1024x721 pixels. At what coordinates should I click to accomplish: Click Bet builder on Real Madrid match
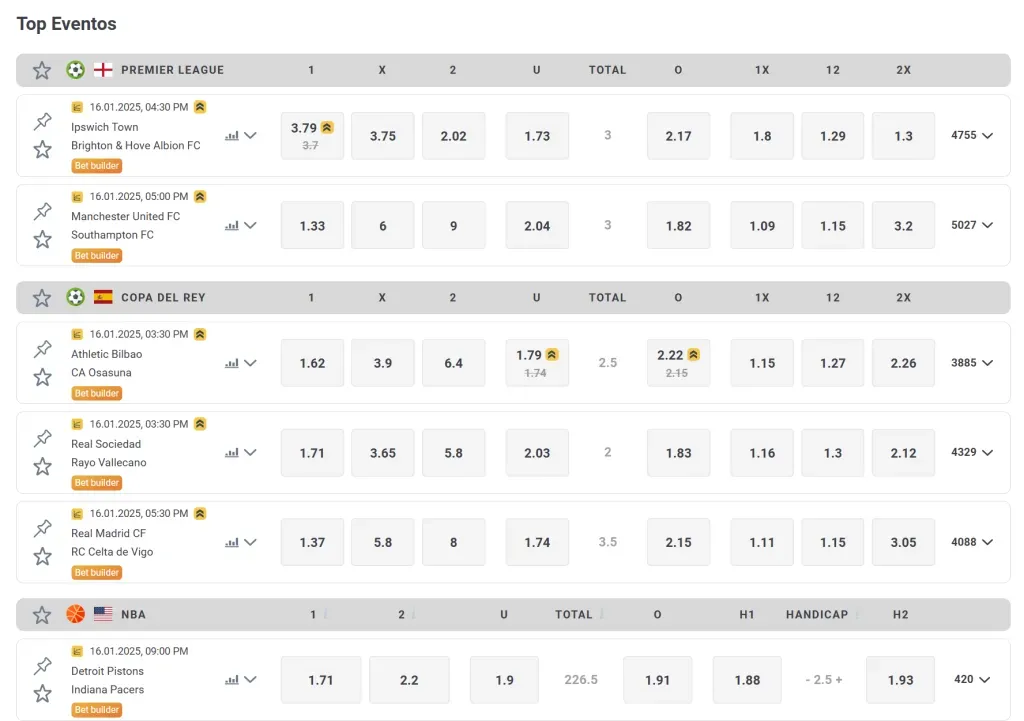pos(97,573)
